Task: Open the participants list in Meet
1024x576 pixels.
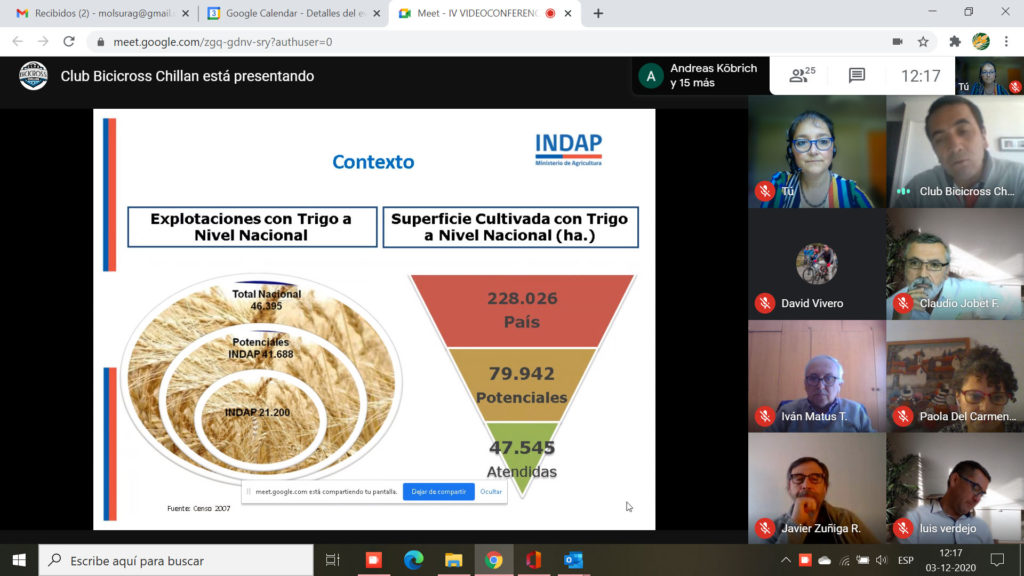Action: (x=802, y=75)
